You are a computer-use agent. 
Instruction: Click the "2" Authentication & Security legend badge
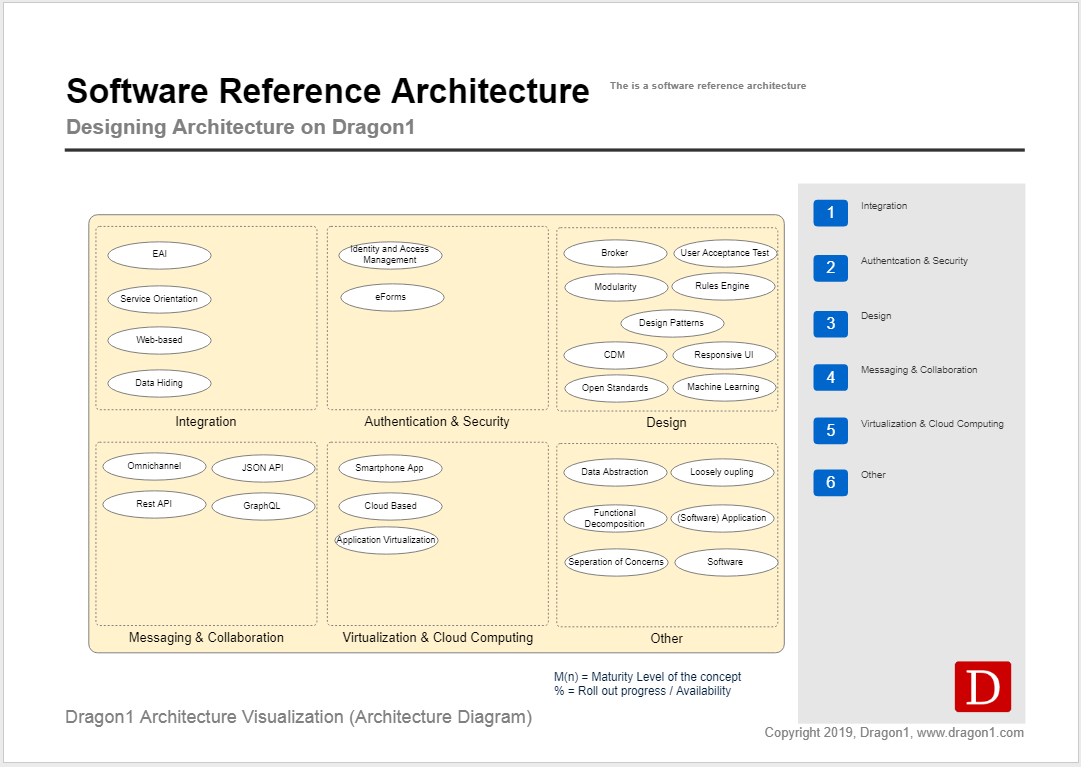click(830, 268)
